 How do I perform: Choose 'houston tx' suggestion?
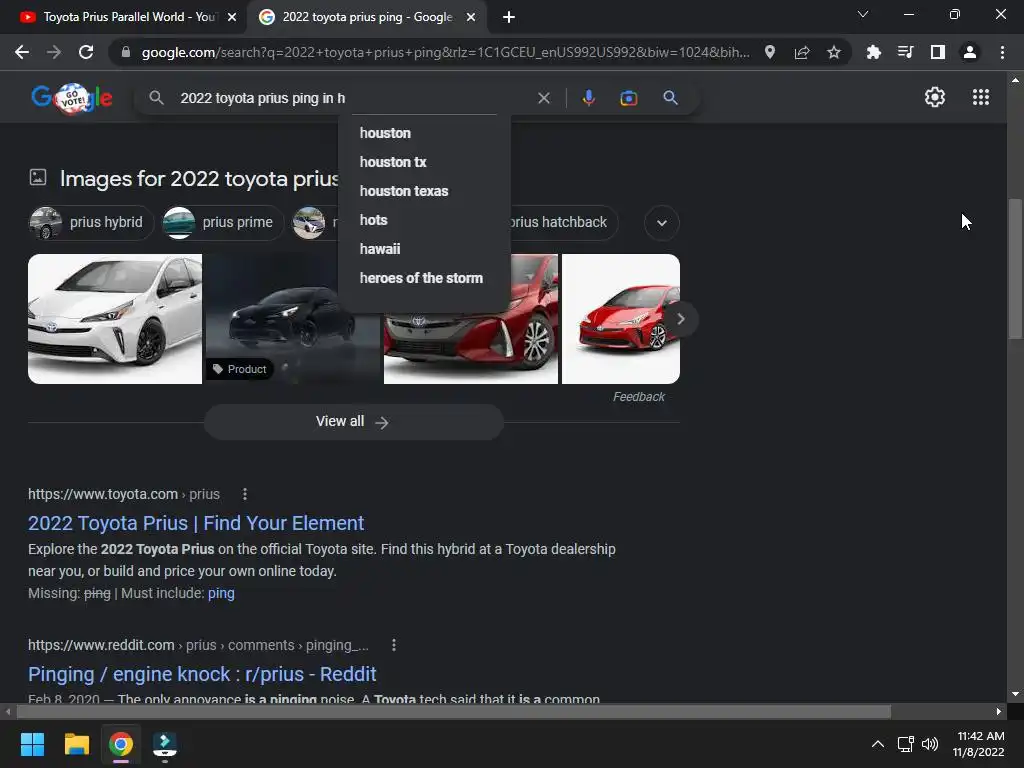tap(423, 162)
